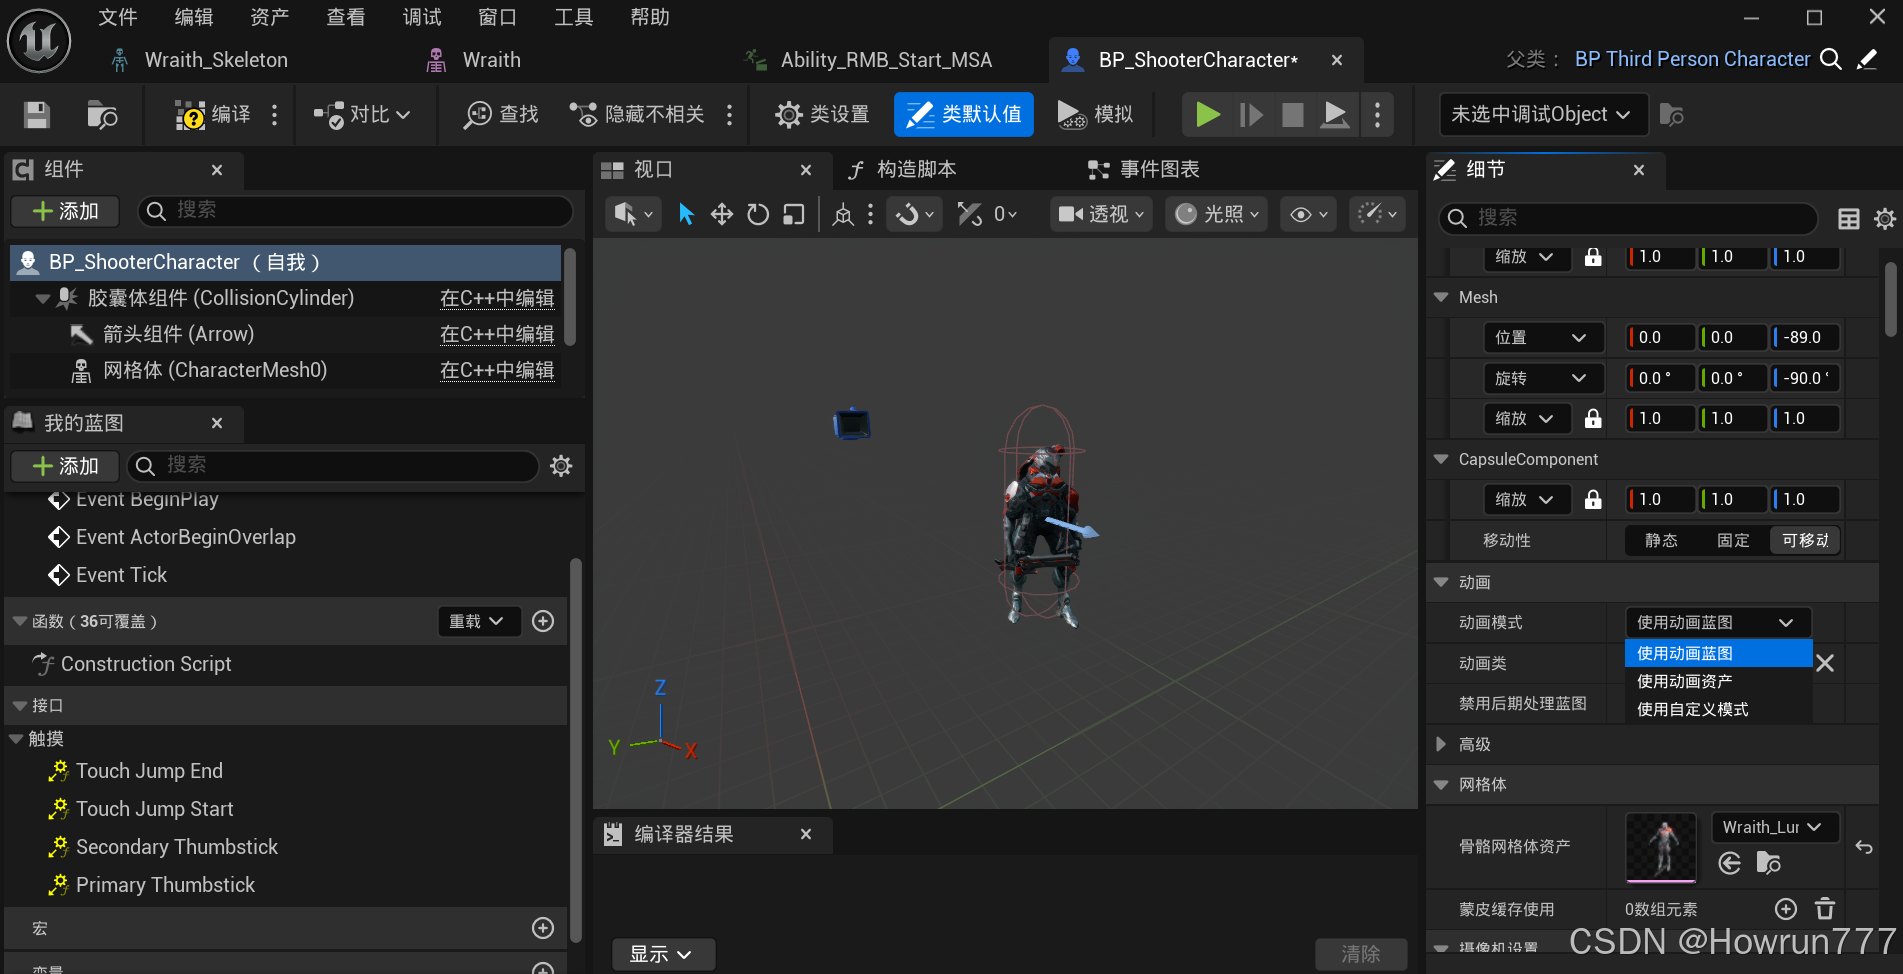Screen dimensions: 1903x974
Task: Select the Translate (move) gizmo tool
Action: pyautogui.click(x=722, y=214)
